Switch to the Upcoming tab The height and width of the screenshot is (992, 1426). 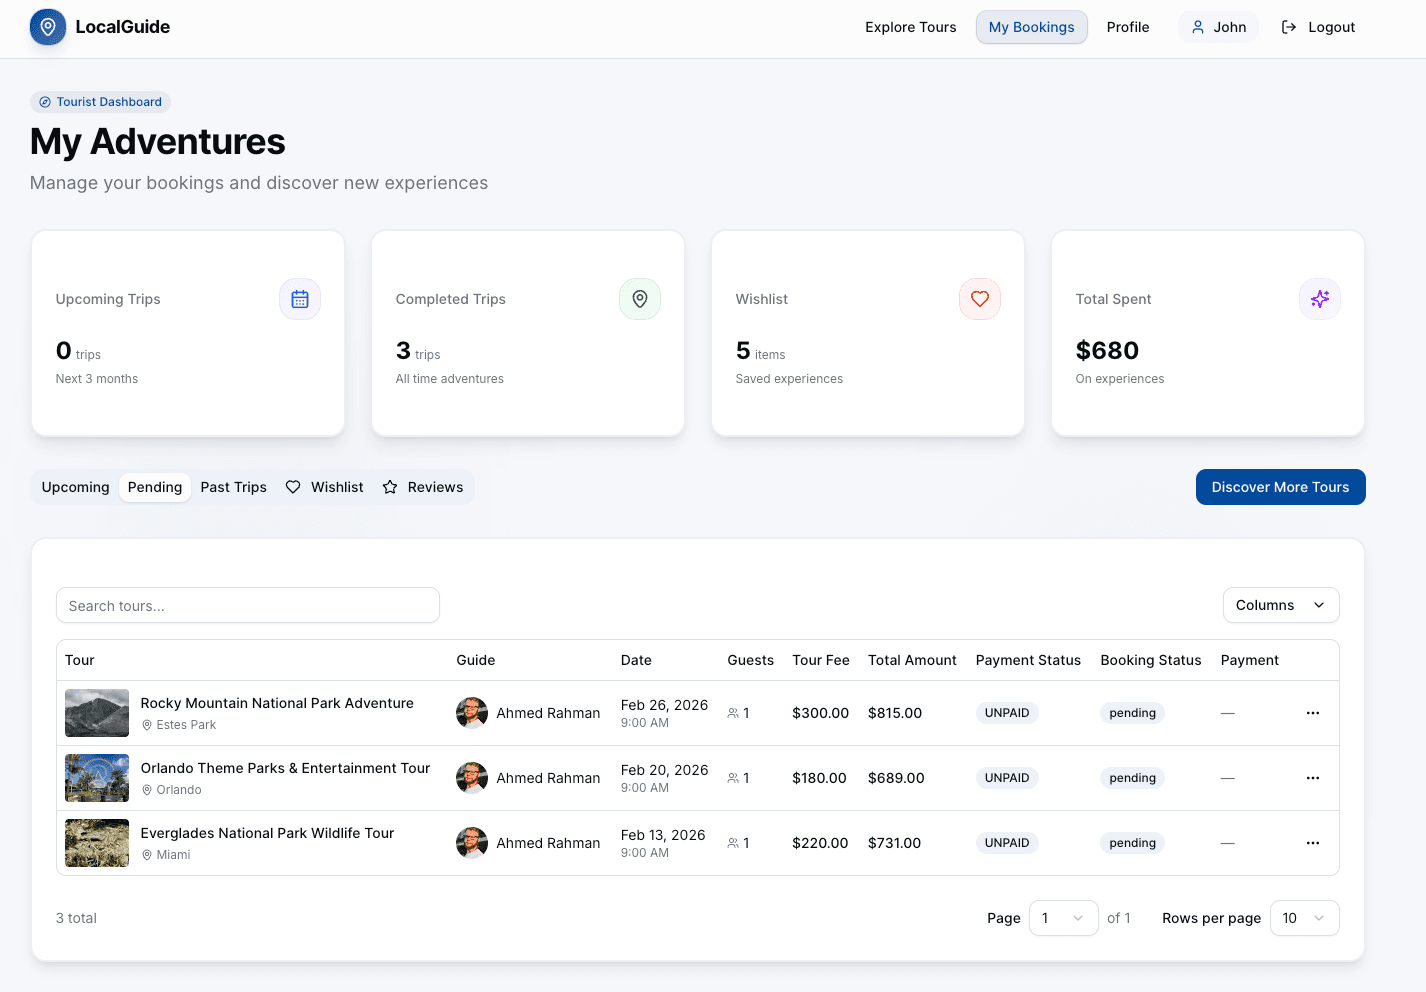click(x=75, y=487)
